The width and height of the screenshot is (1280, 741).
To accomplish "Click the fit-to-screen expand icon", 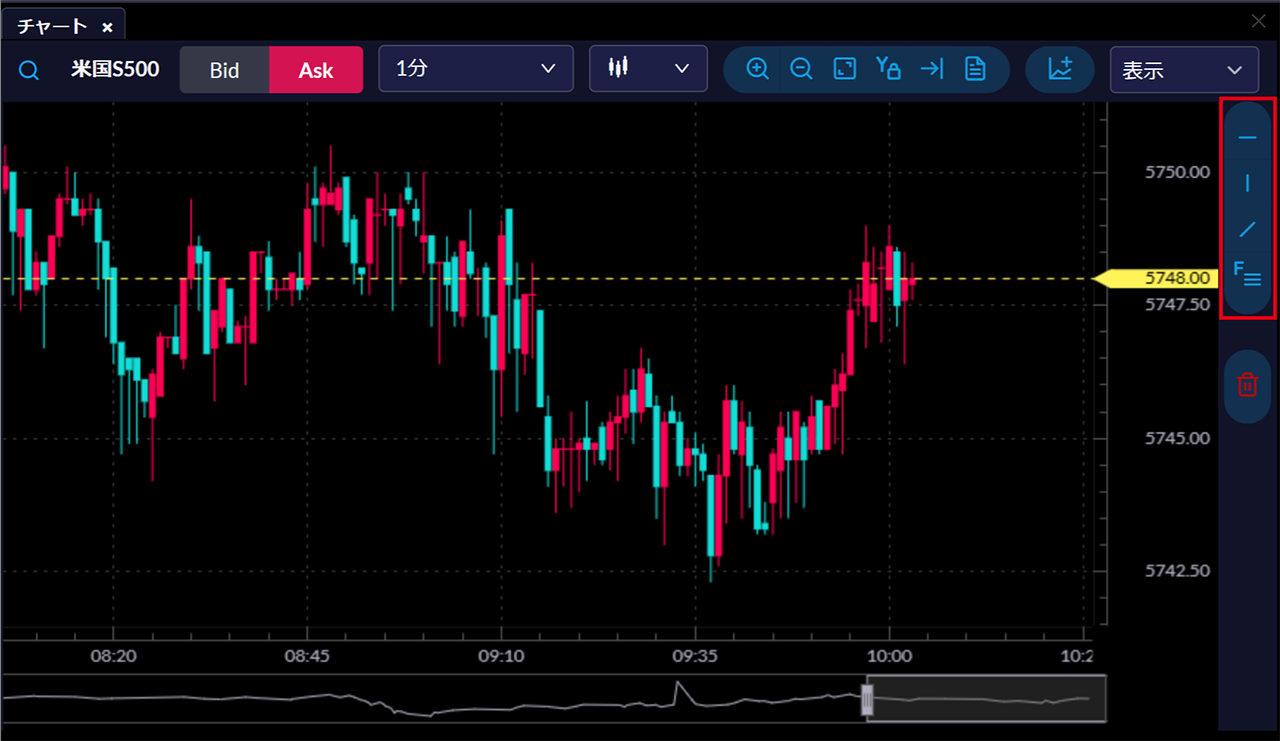I will [x=845, y=69].
